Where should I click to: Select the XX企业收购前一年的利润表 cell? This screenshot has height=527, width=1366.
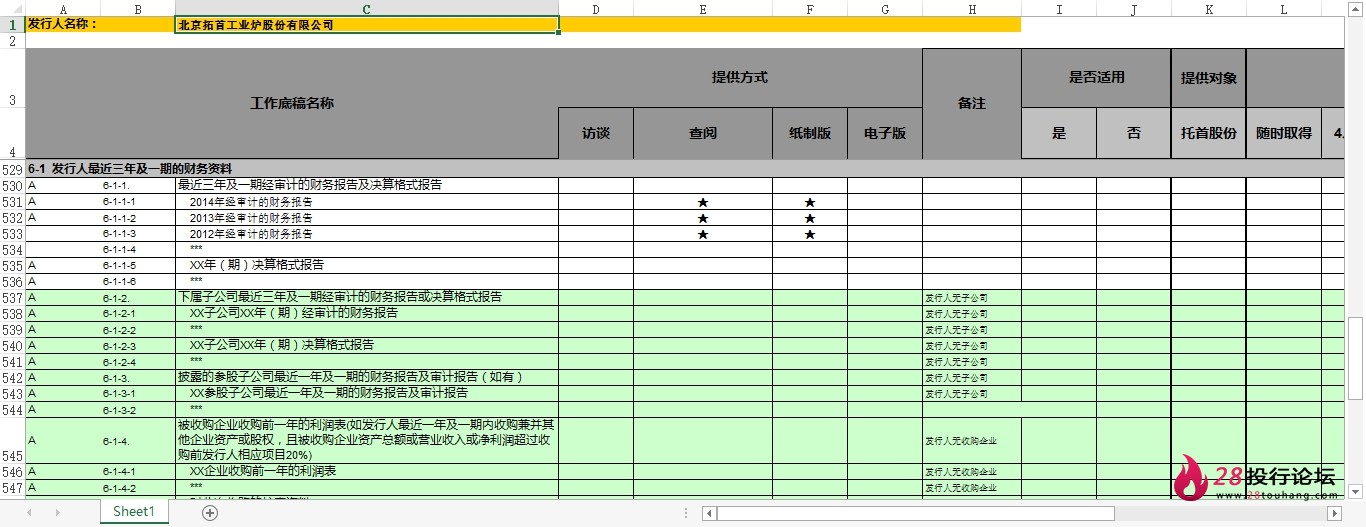tap(367, 471)
